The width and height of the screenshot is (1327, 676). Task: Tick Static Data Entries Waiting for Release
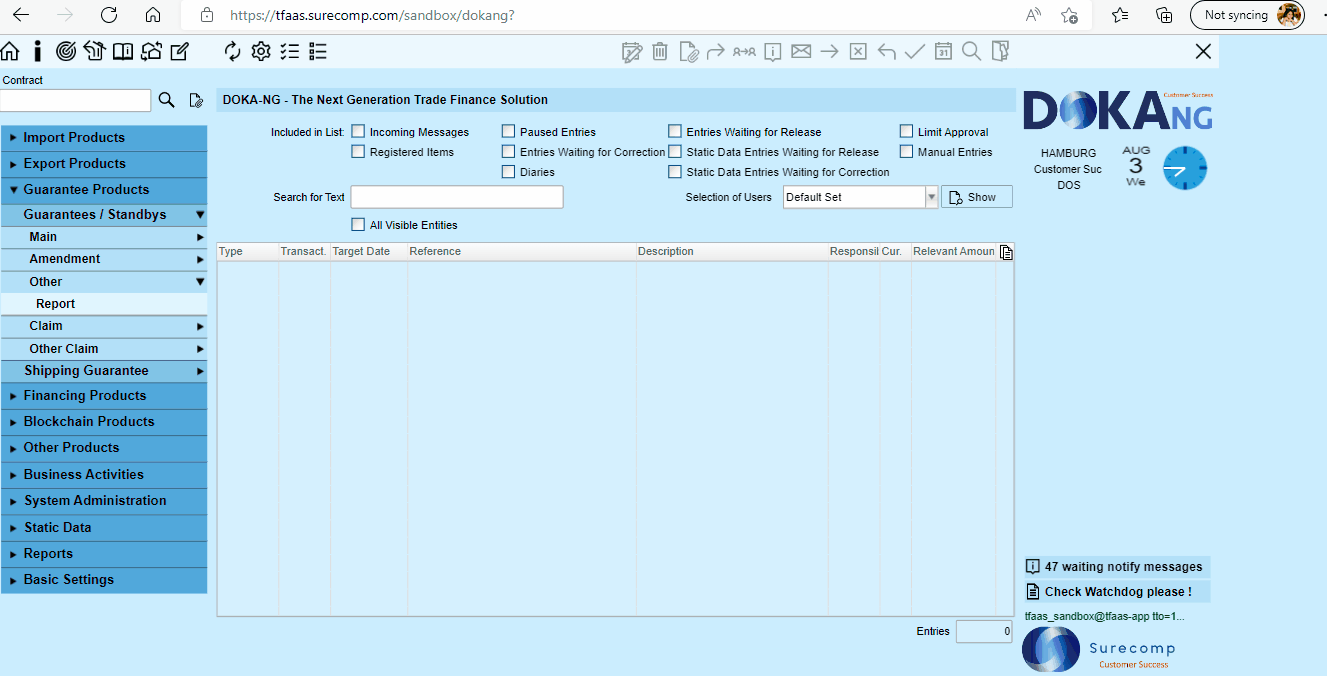click(x=675, y=151)
